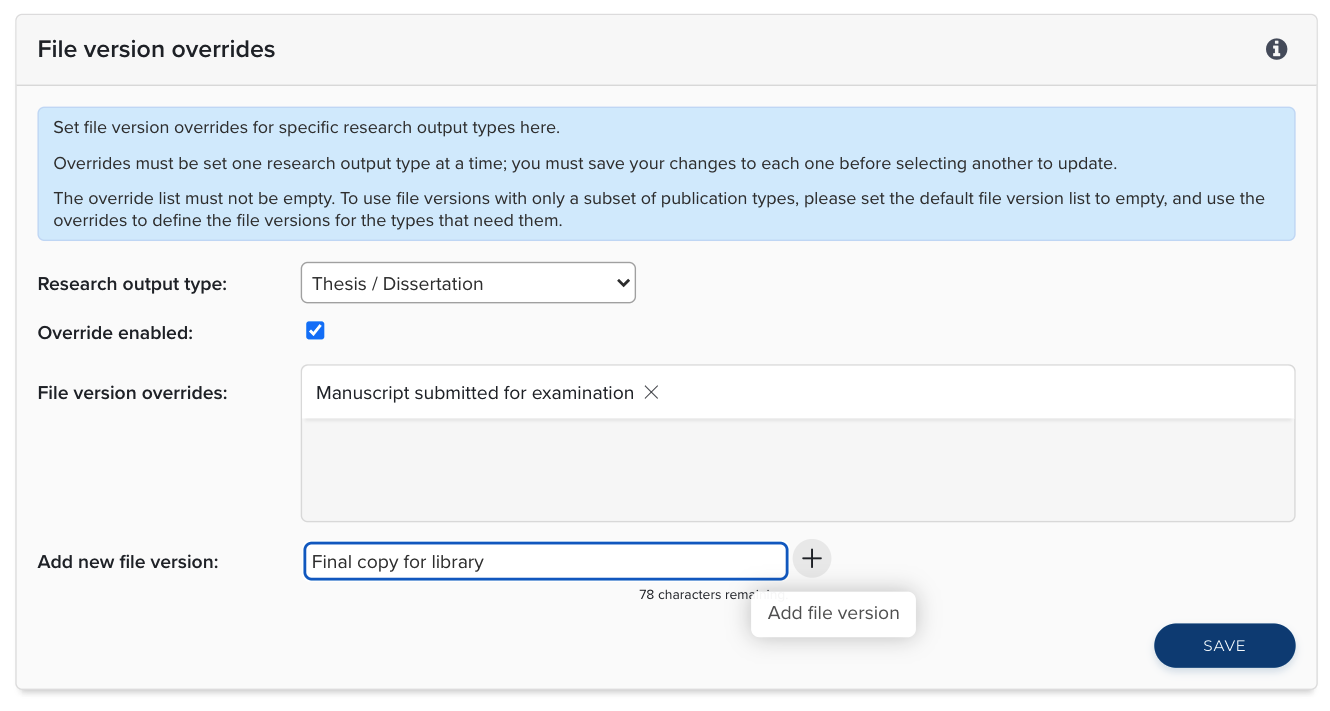Select the Manuscript submitted for examination item text
Screen dimensions: 1330x711
[474, 393]
